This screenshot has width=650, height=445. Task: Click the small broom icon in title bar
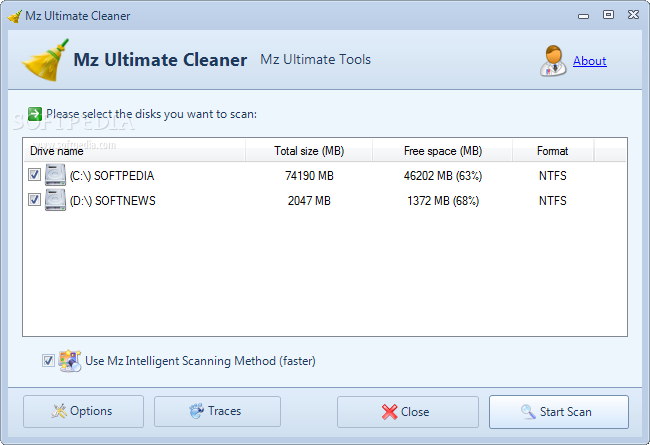15,16
